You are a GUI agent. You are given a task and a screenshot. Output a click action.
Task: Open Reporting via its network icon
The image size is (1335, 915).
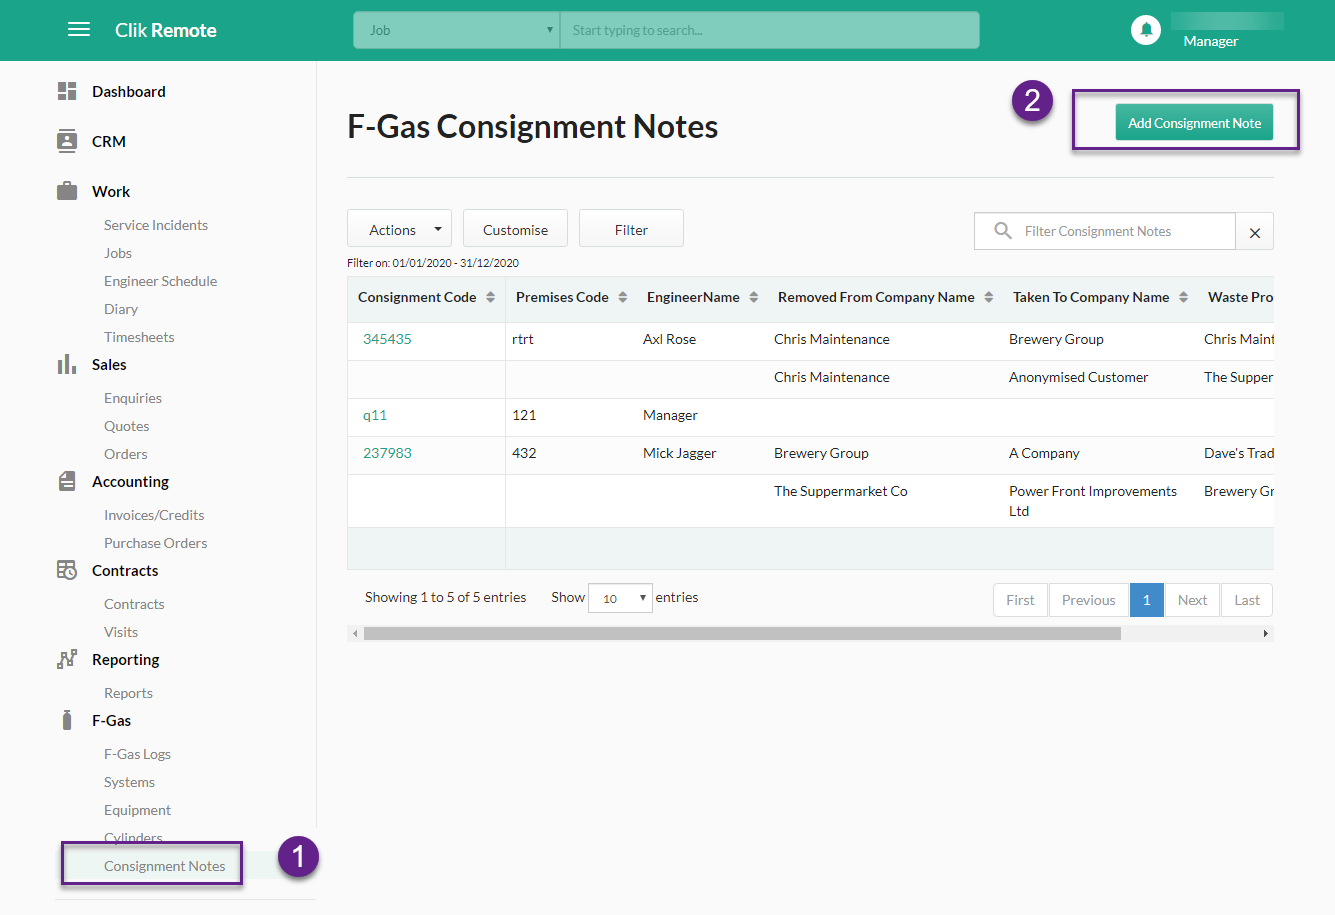[67, 658]
